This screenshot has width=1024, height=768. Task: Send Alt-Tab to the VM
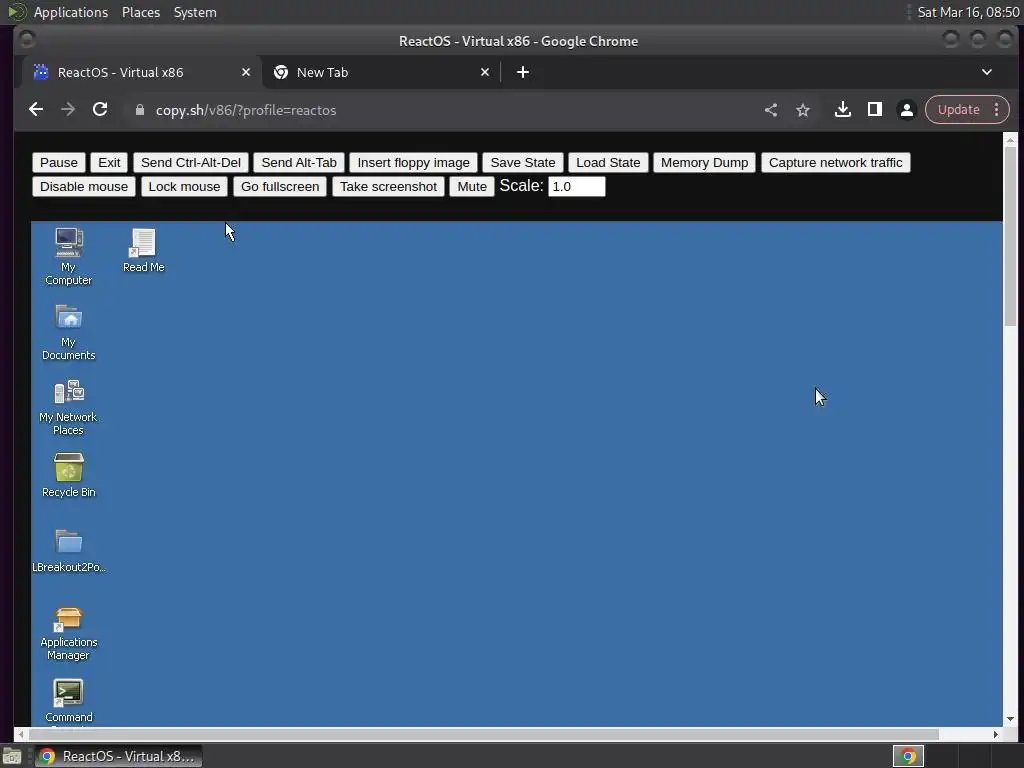299,163
